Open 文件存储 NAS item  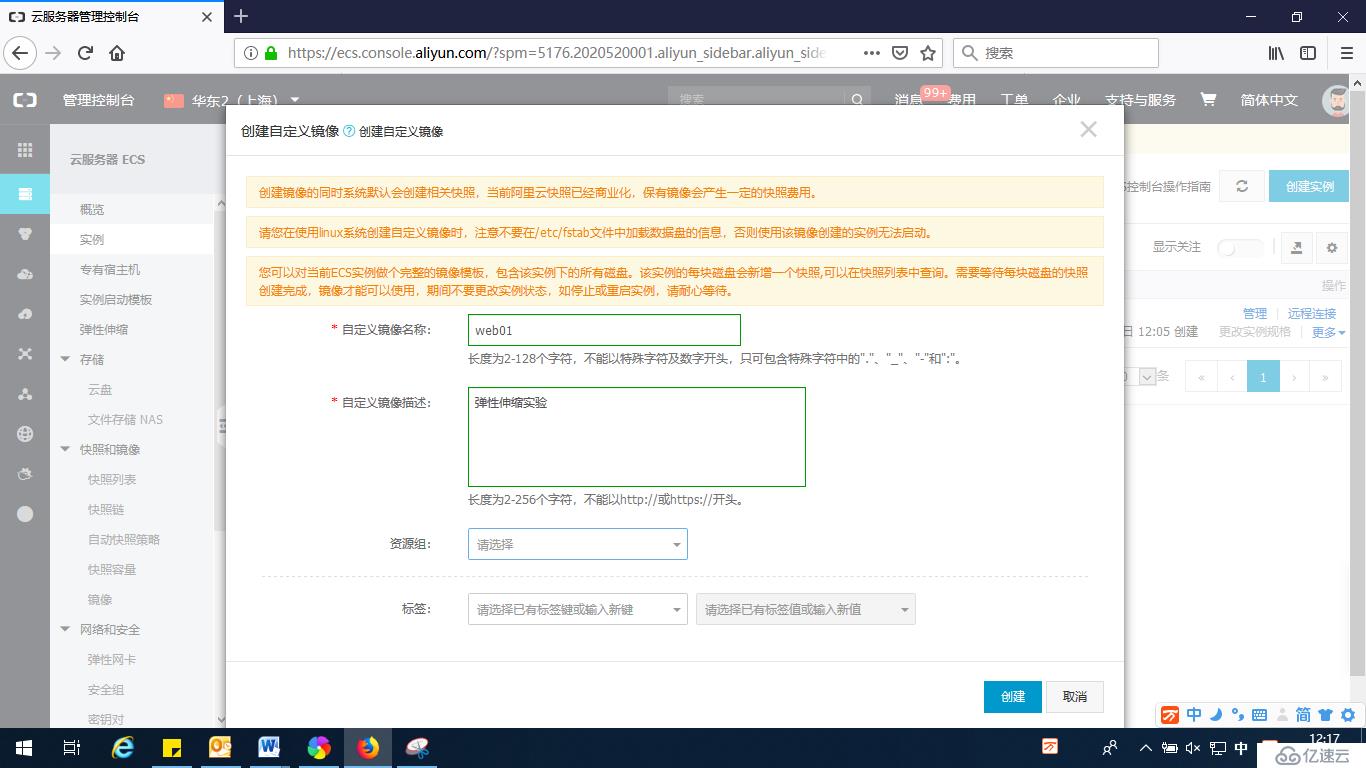[x=125, y=420]
